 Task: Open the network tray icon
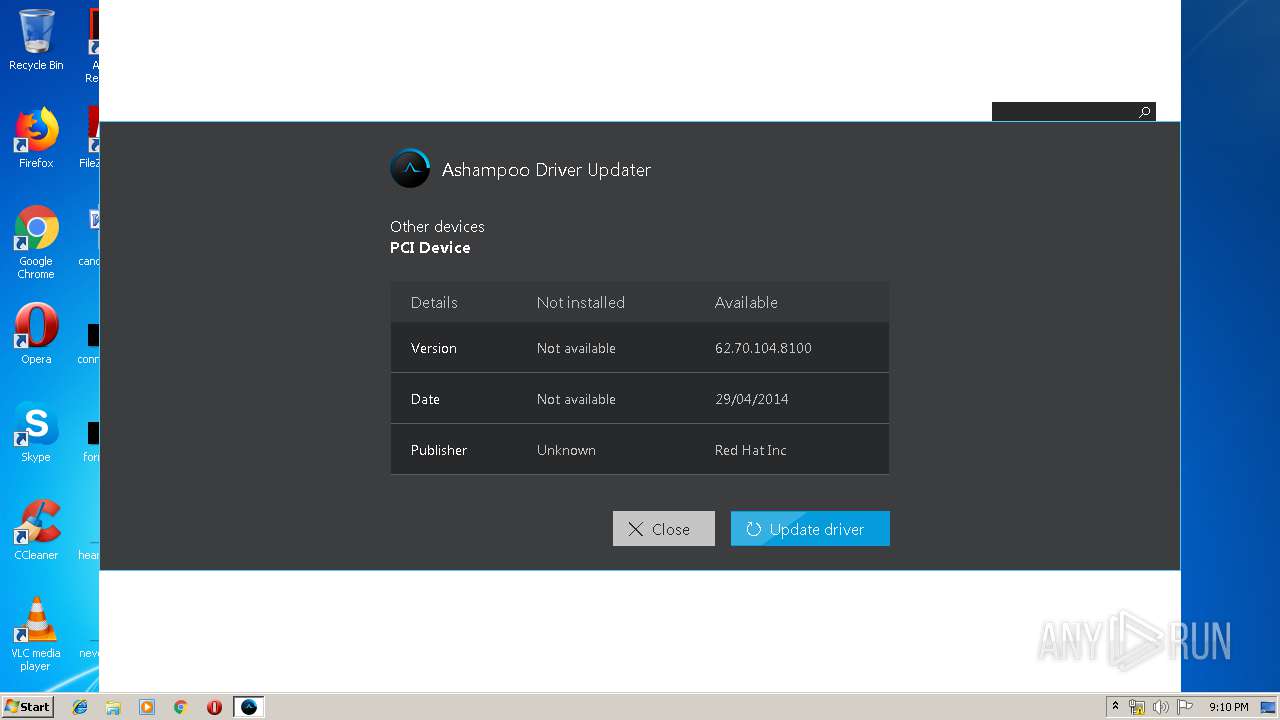(x=1137, y=707)
